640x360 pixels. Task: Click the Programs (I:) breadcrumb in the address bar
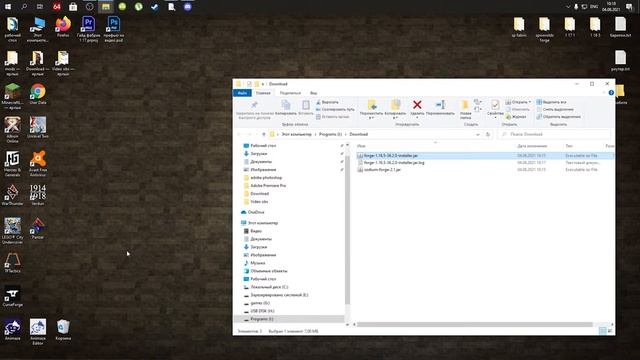click(330, 134)
